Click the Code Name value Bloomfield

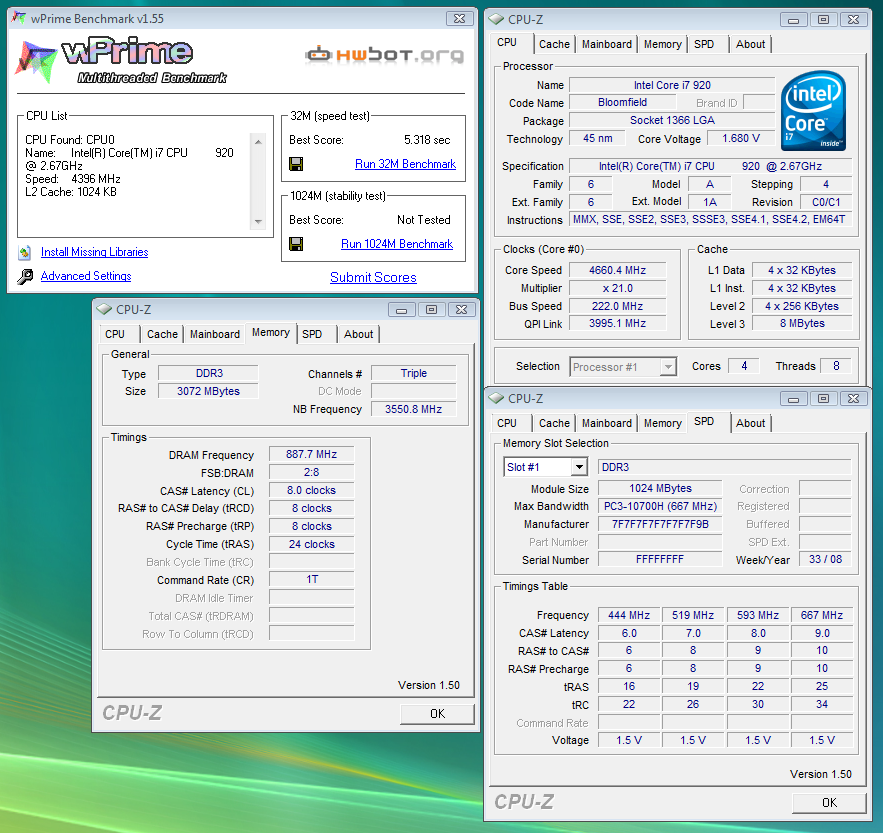click(622, 103)
